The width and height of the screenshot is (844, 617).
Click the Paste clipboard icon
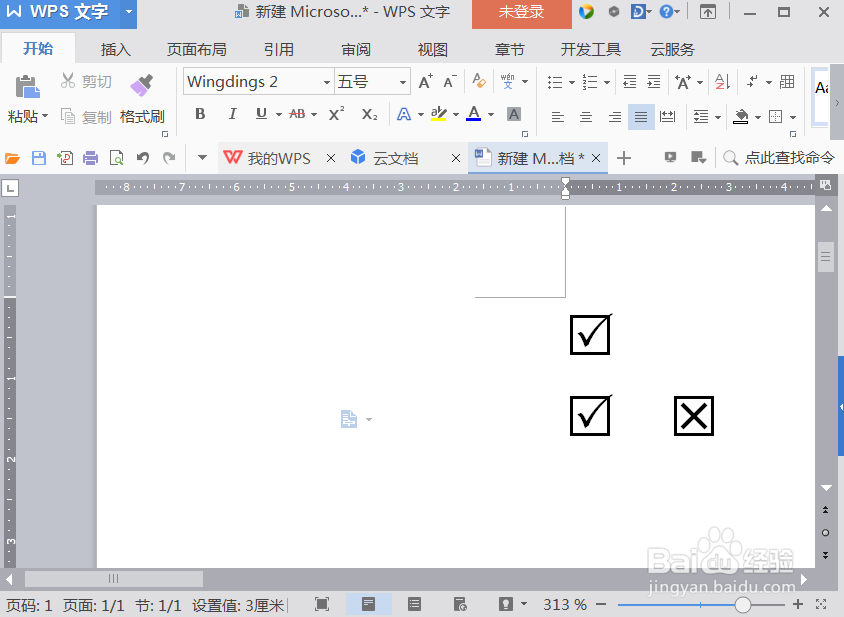coord(27,87)
